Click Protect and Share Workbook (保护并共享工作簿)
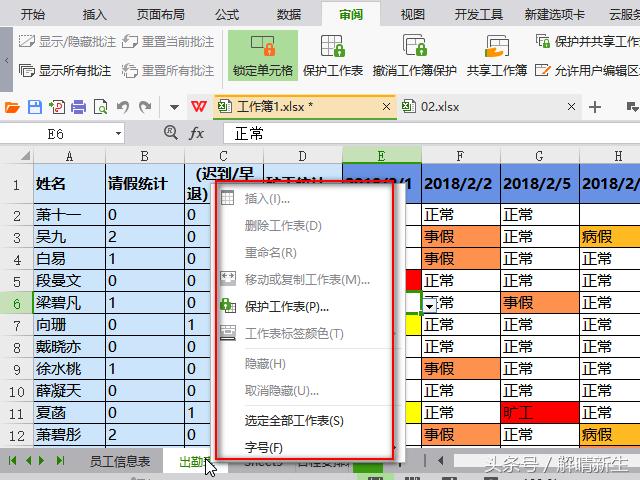Screen dimensions: 640x480 point(588,41)
